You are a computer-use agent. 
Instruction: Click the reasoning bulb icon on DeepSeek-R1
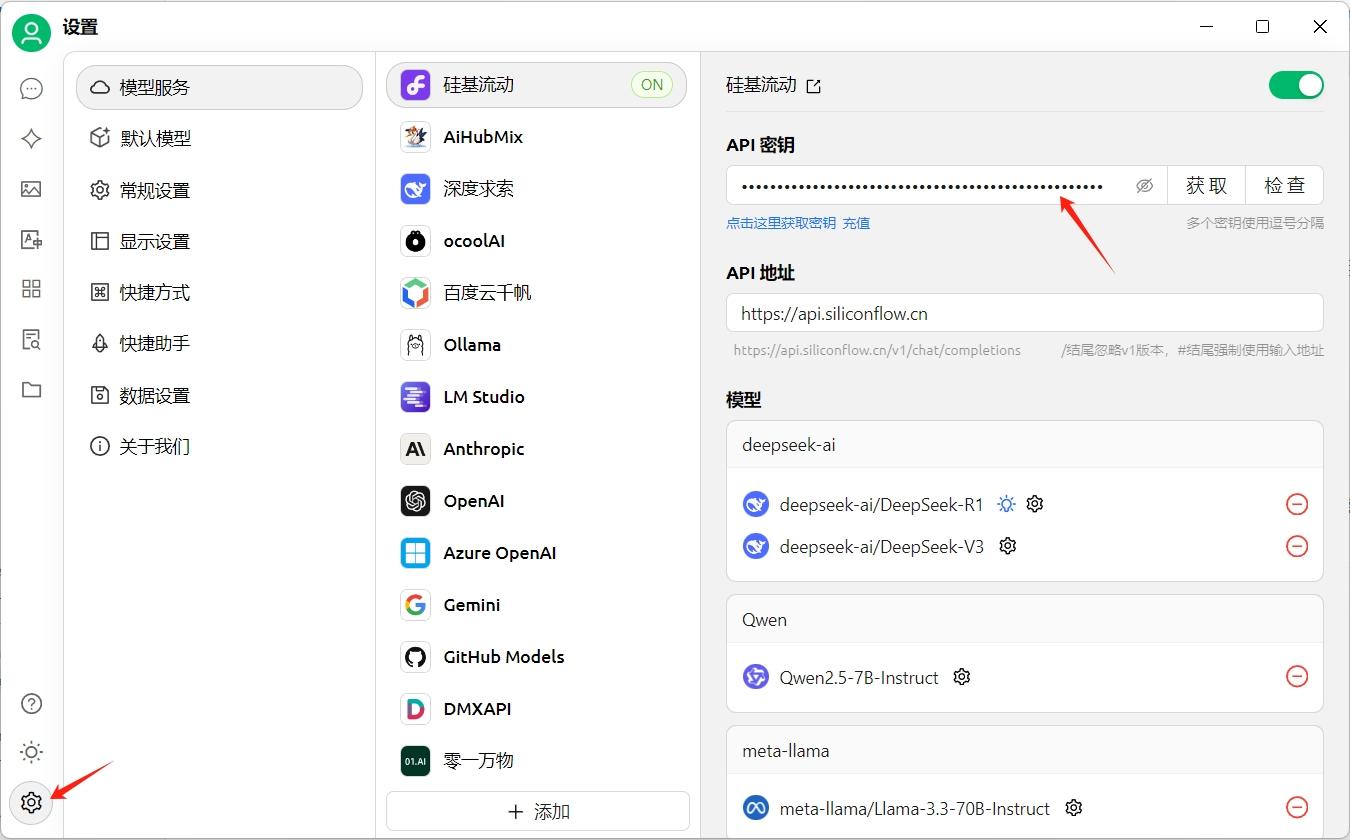tap(1007, 504)
